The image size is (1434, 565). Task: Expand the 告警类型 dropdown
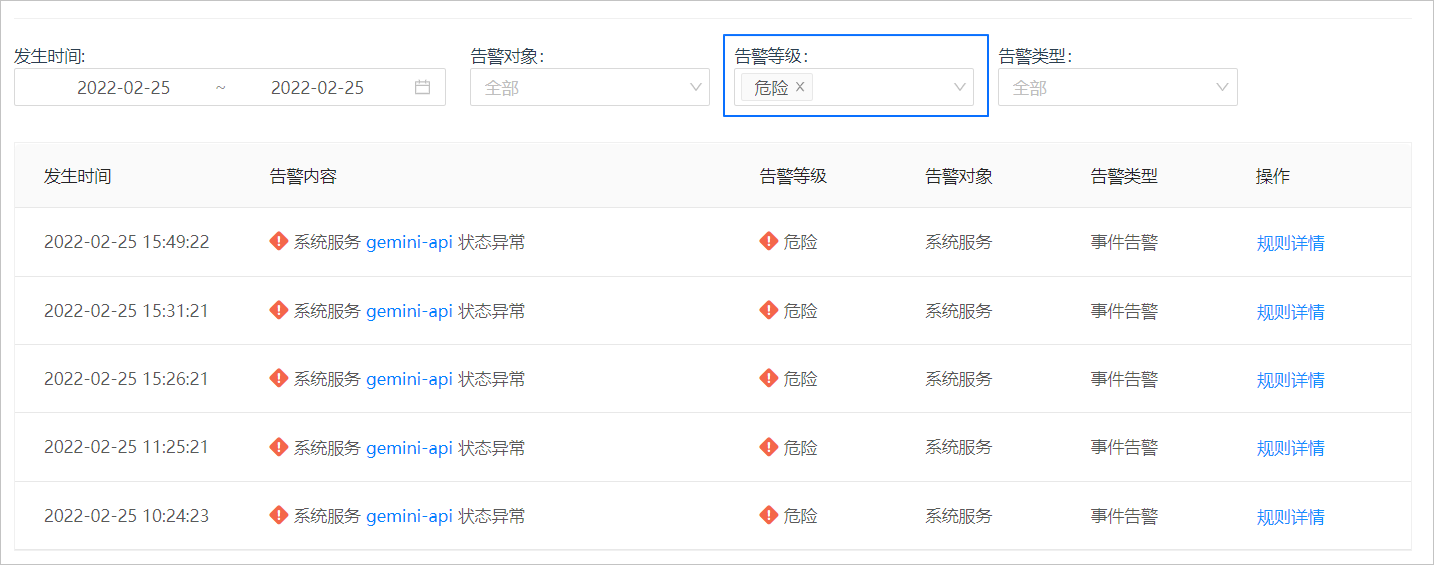tap(1118, 87)
